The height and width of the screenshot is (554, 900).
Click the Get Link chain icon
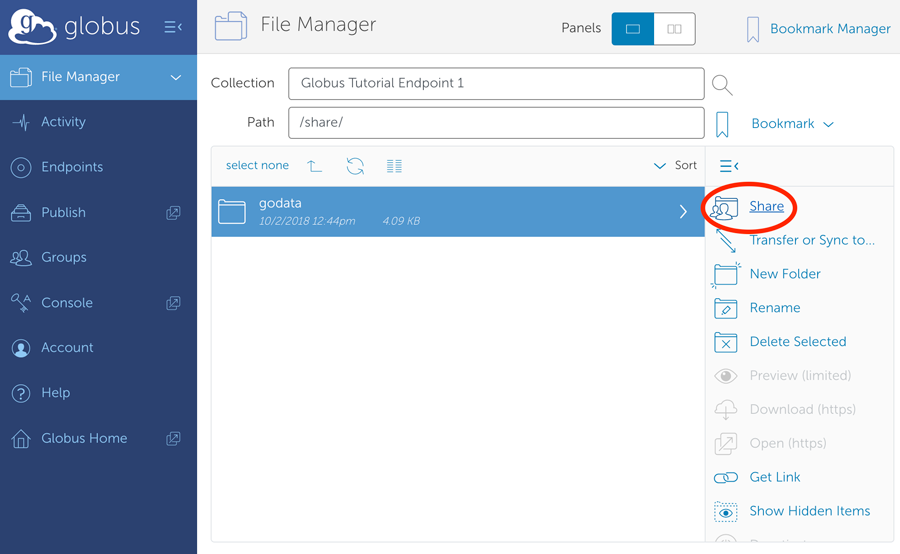726,478
